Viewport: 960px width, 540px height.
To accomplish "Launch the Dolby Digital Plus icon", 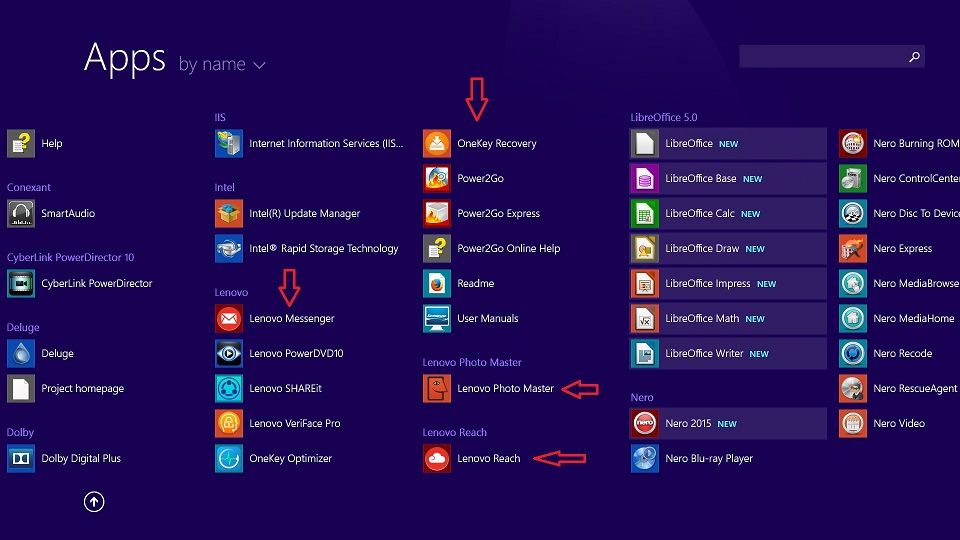I will 21,459.
